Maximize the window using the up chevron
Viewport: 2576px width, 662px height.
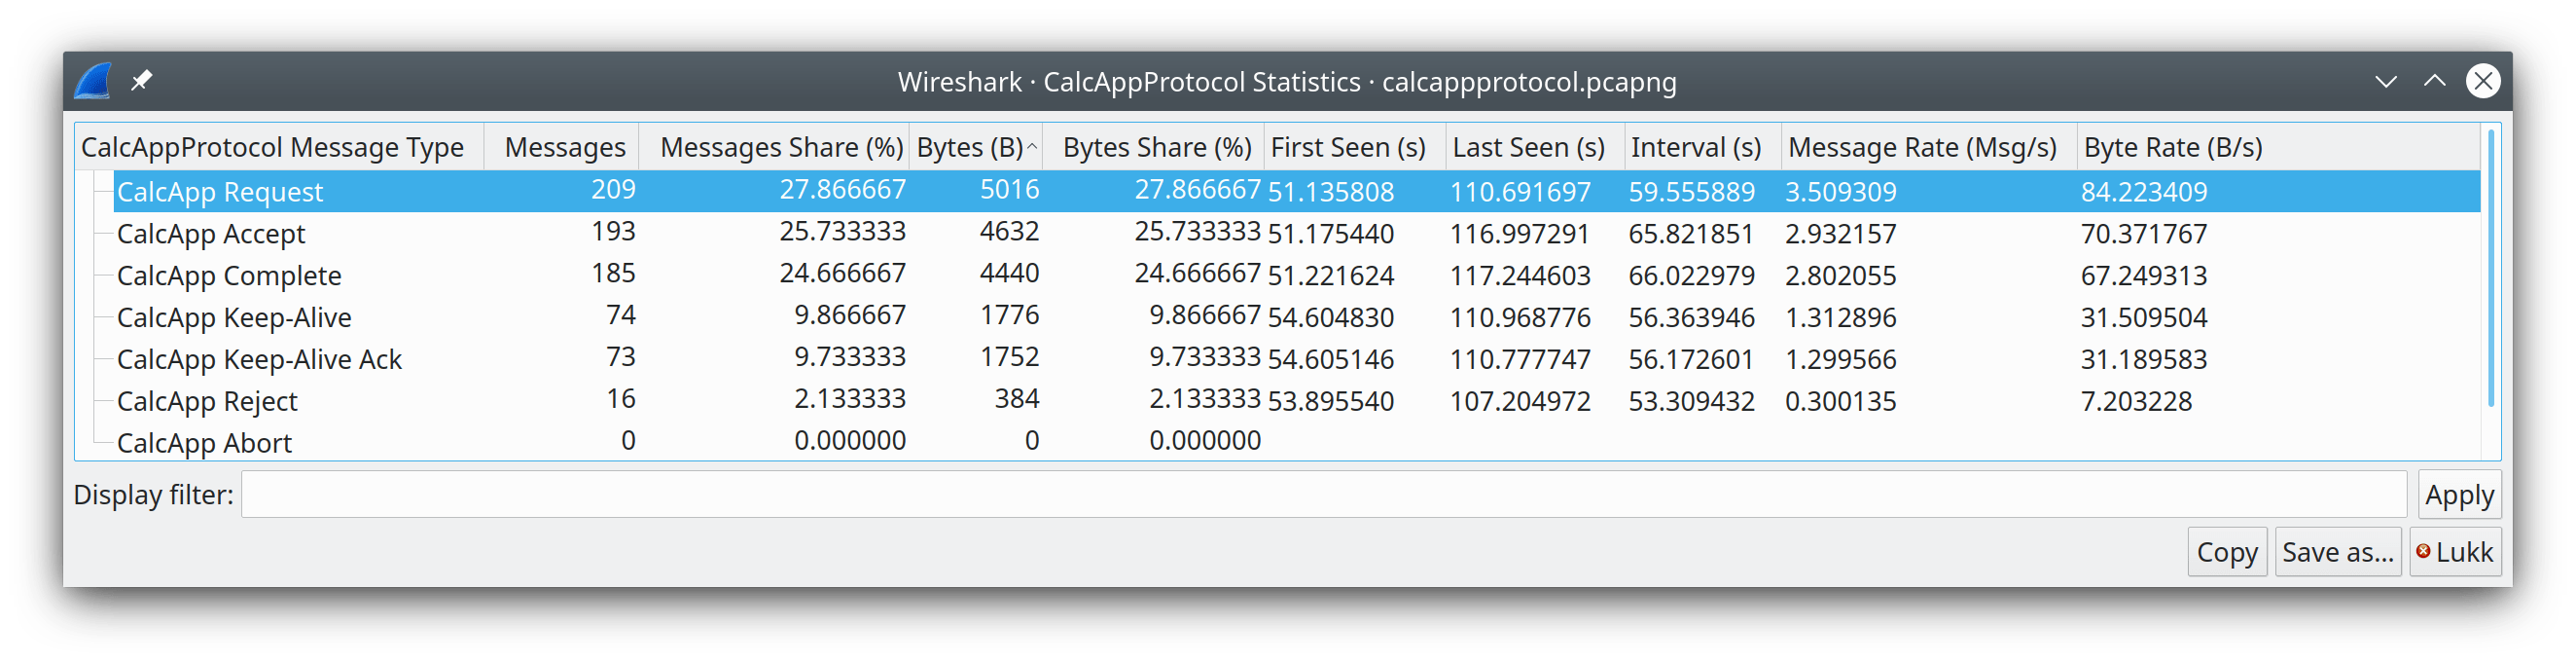click(2434, 82)
